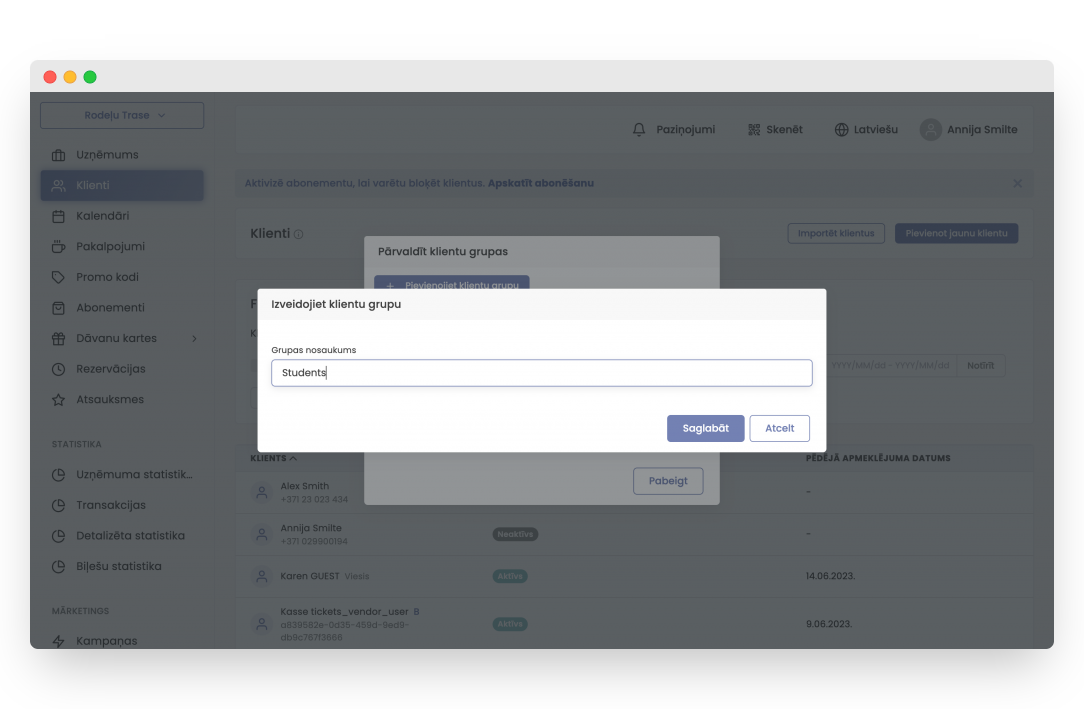
Task: Click the QR scan icon beside Skenēt
Action: point(754,130)
